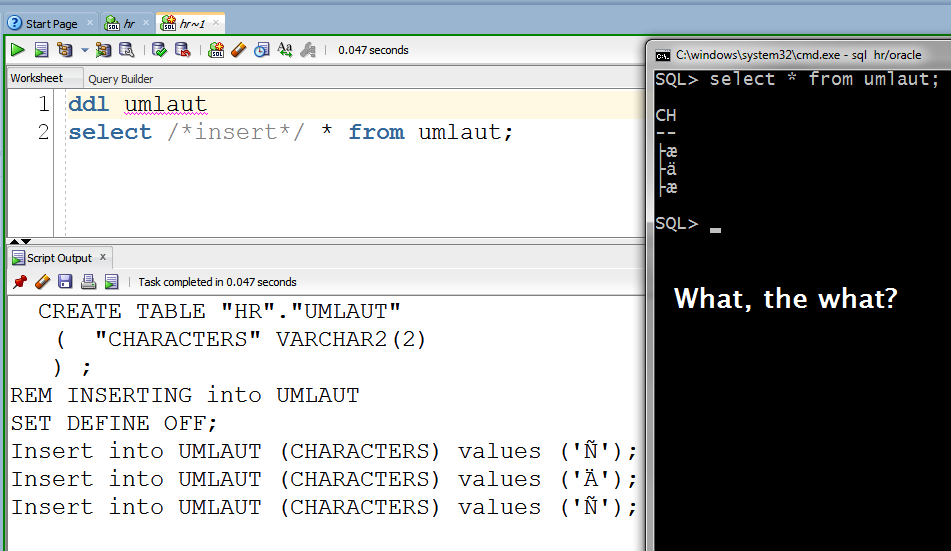Click the 'from' keyword on line 2
This screenshot has height=551, width=951.
pos(376,132)
